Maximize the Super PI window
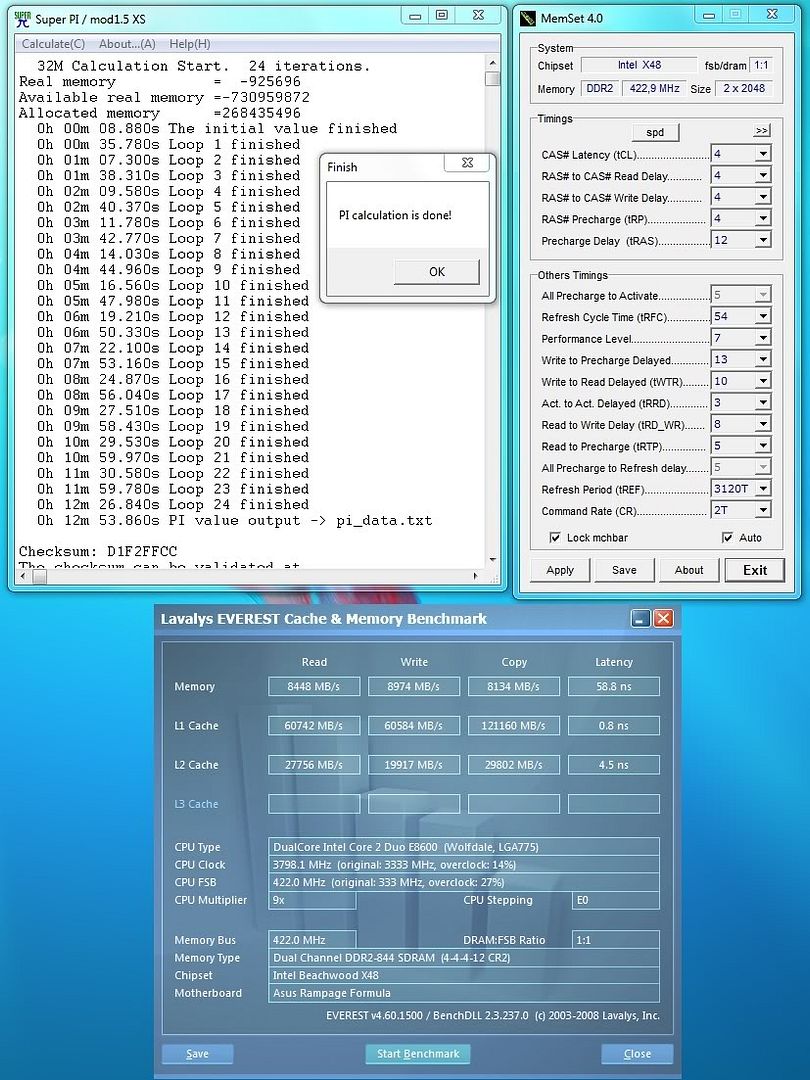This screenshot has height=1080, width=810. pyautogui.click(x=442, y=16)
